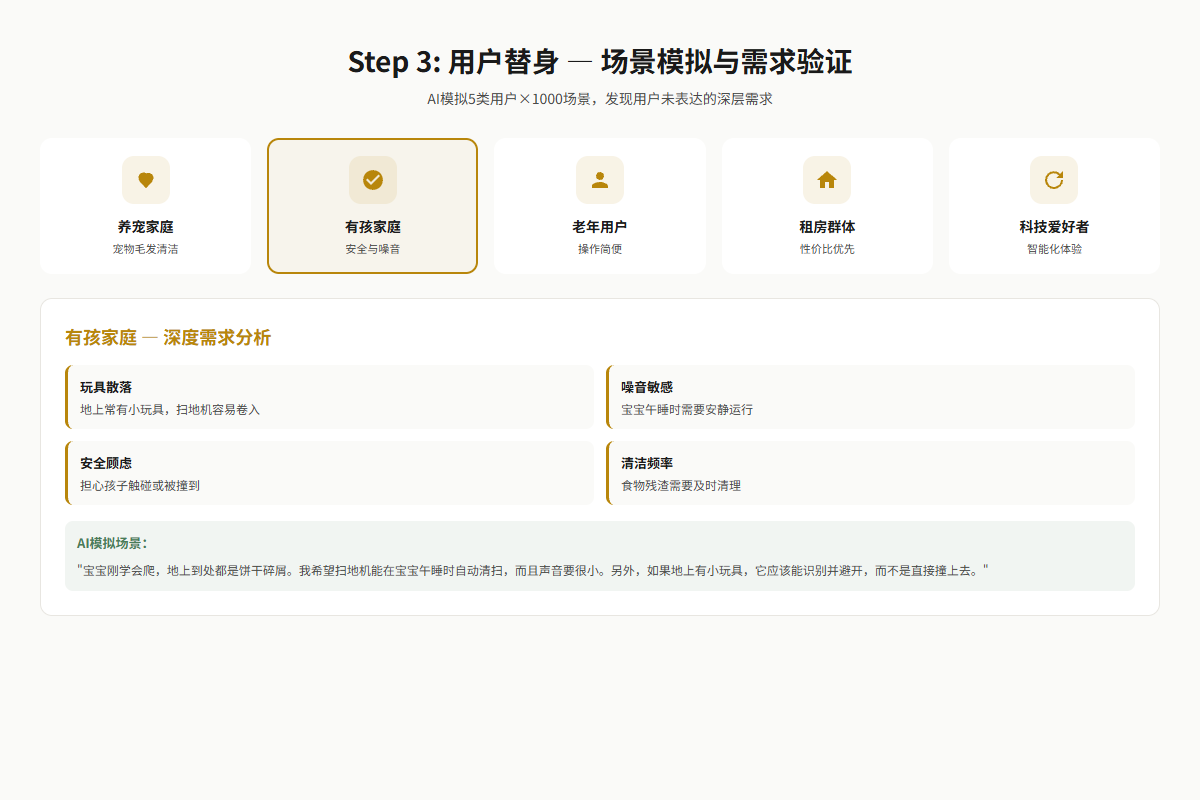Click the person icon for 老年用户
The width and height of the screenshot is (1200, 800).
[x=600, y=180]
